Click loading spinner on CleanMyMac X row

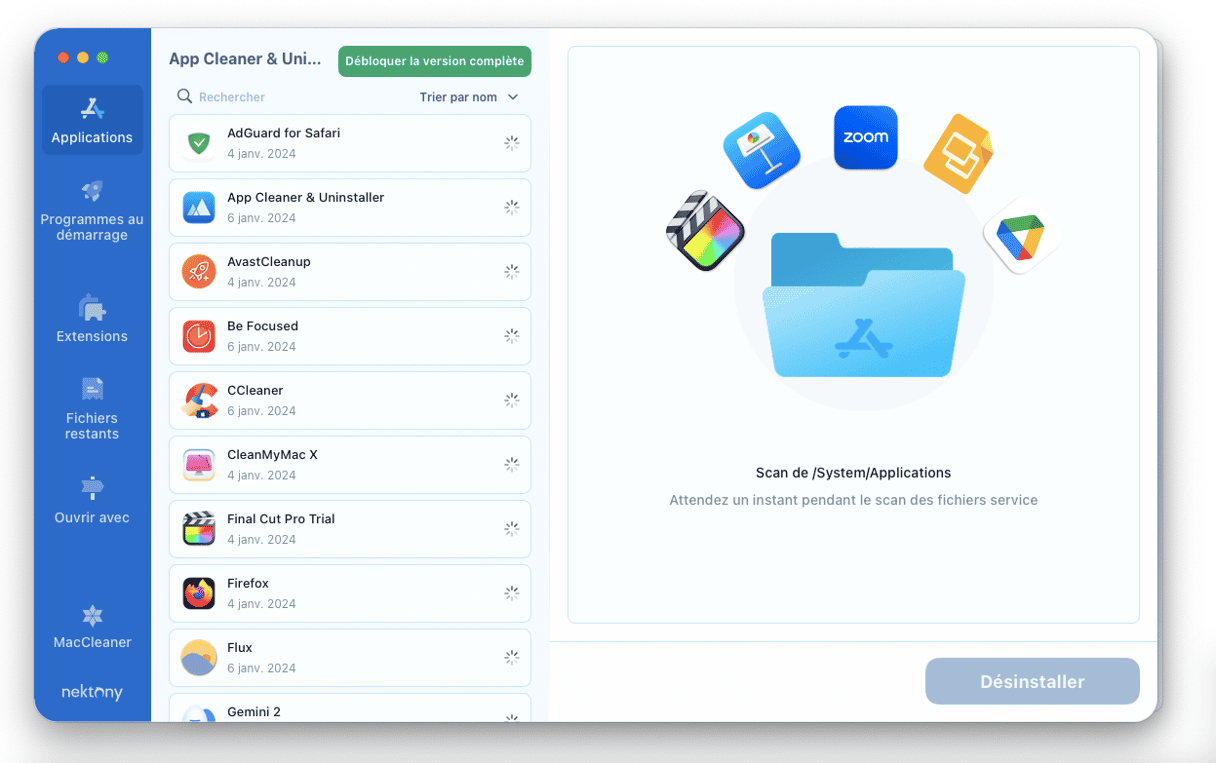point(511,464)
